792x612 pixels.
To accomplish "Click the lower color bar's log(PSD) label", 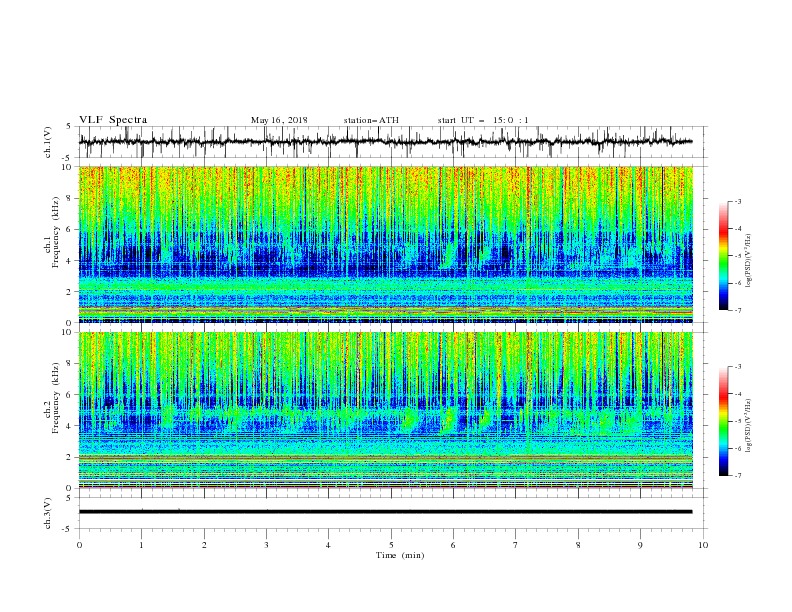I will tap(749, 425).
